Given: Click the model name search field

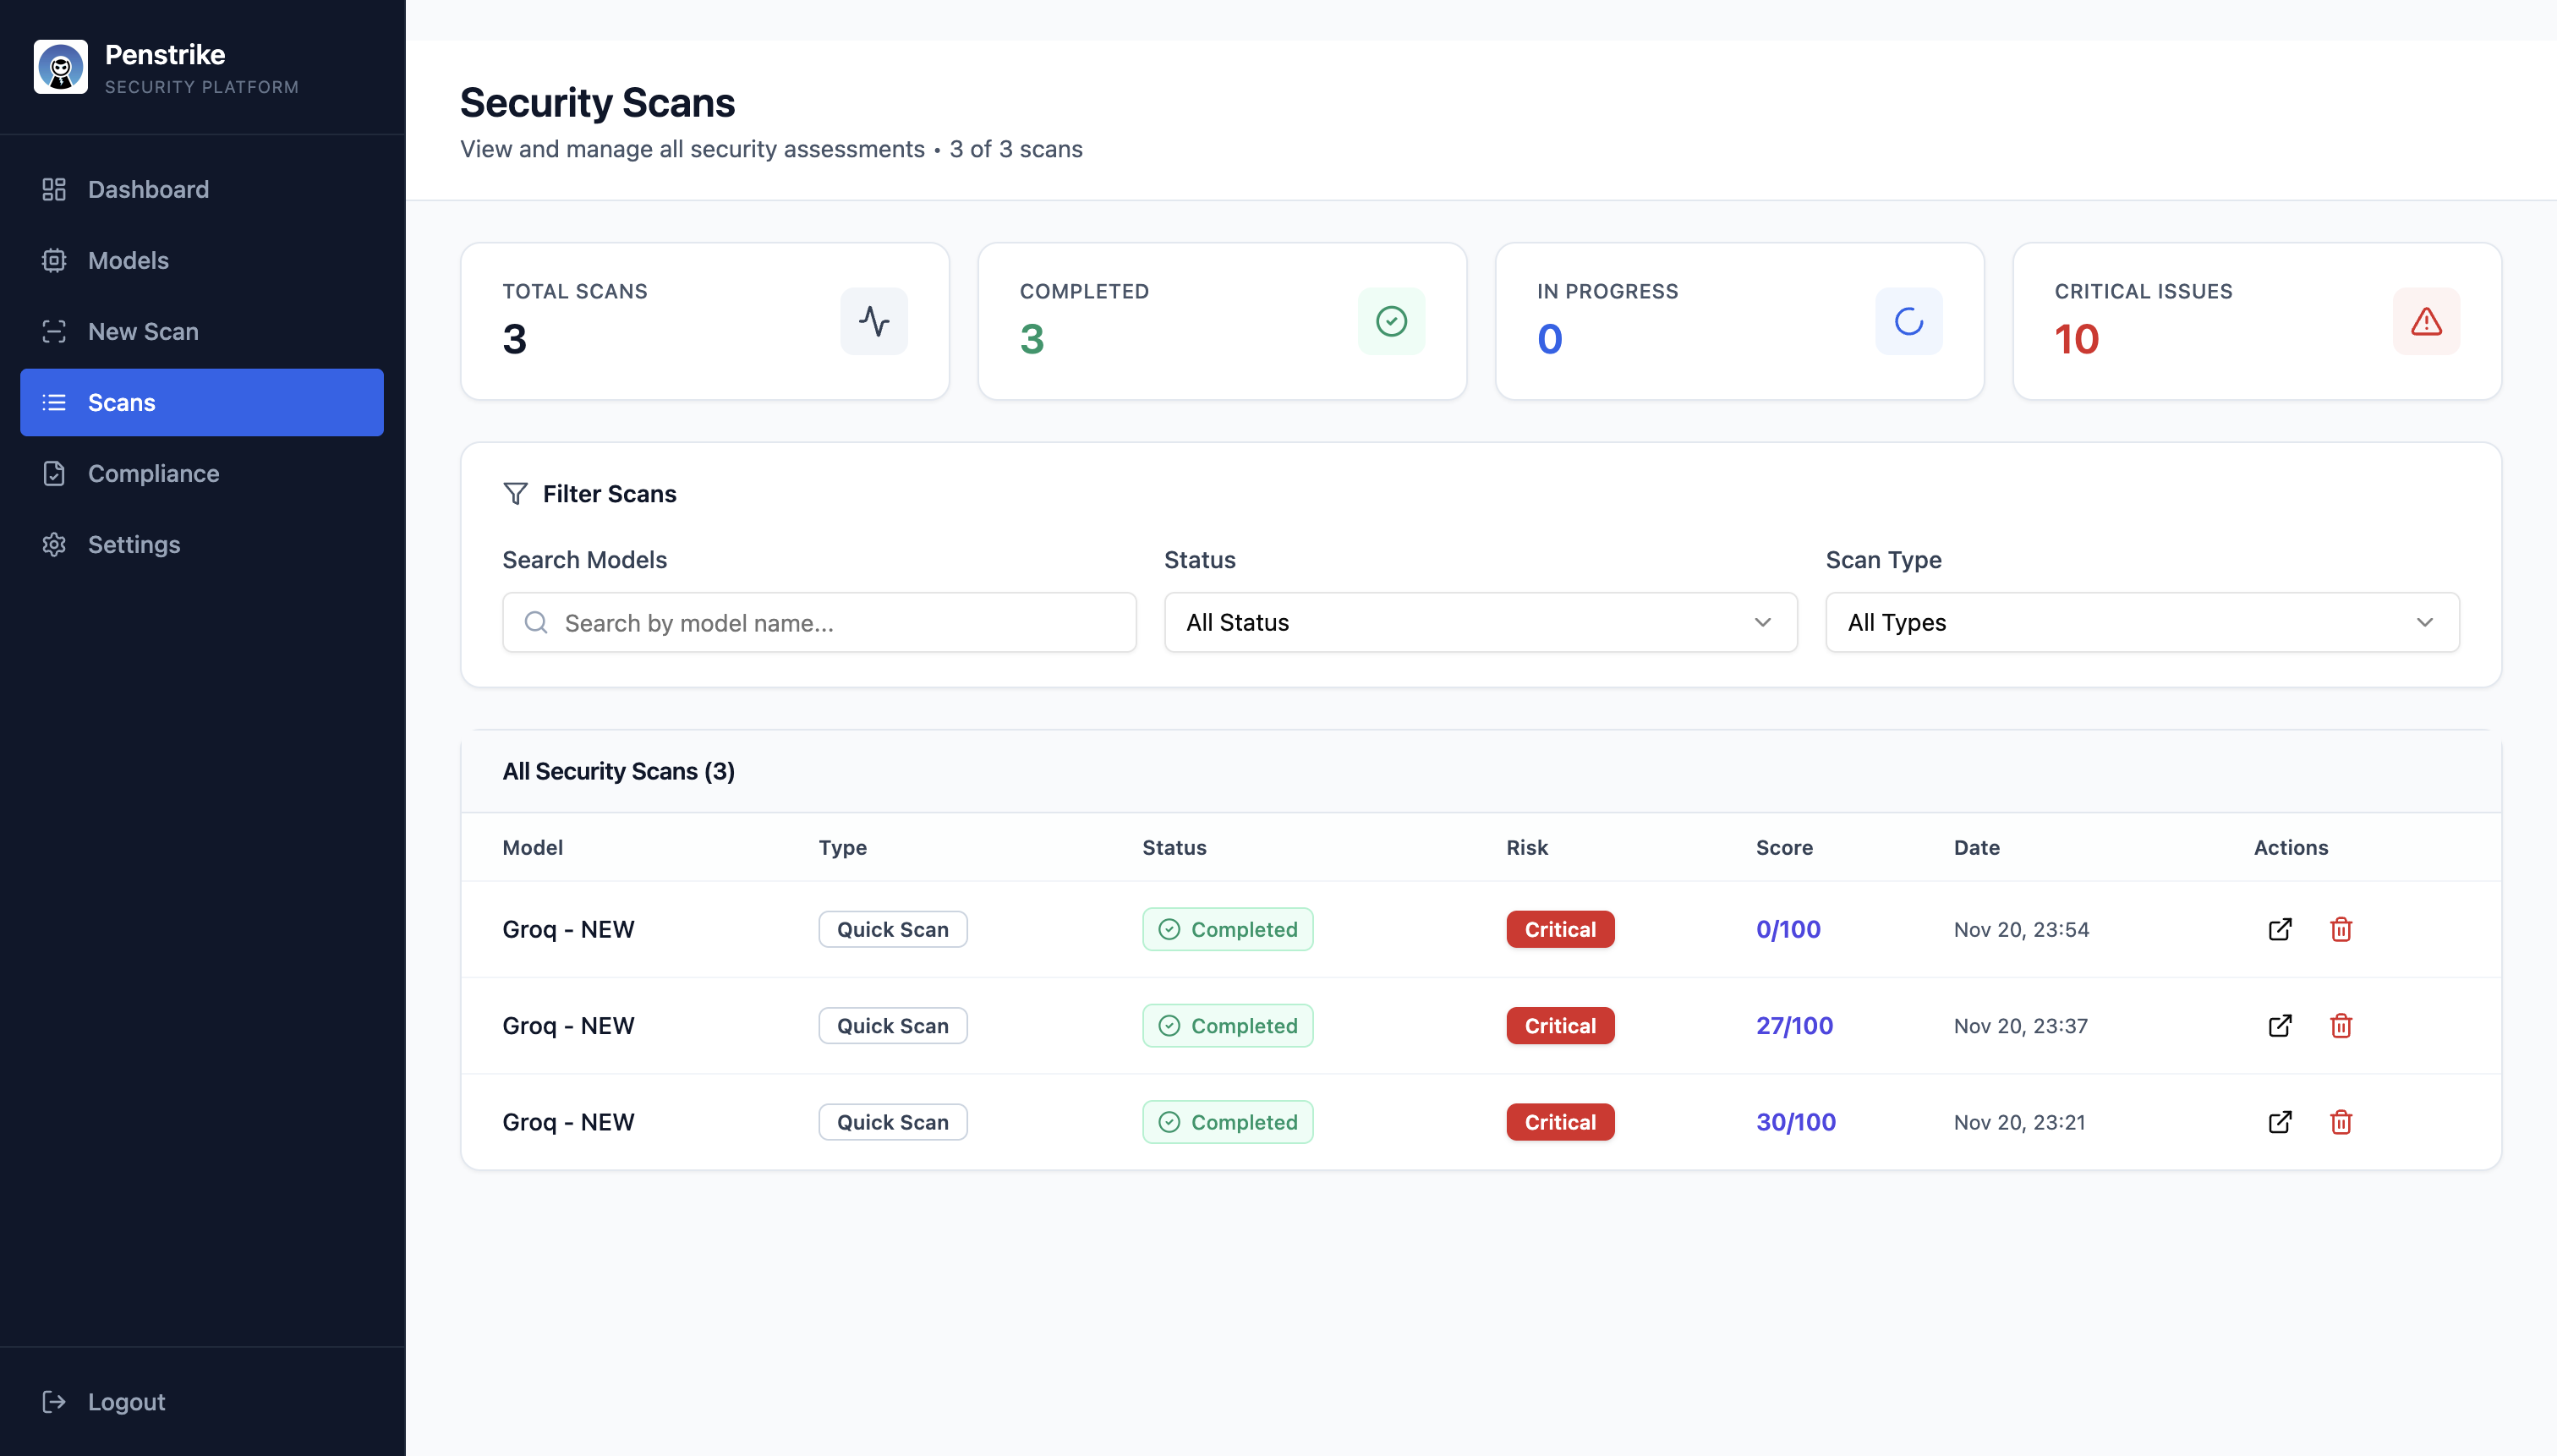Looking at the screenshot, I should 818,622.
